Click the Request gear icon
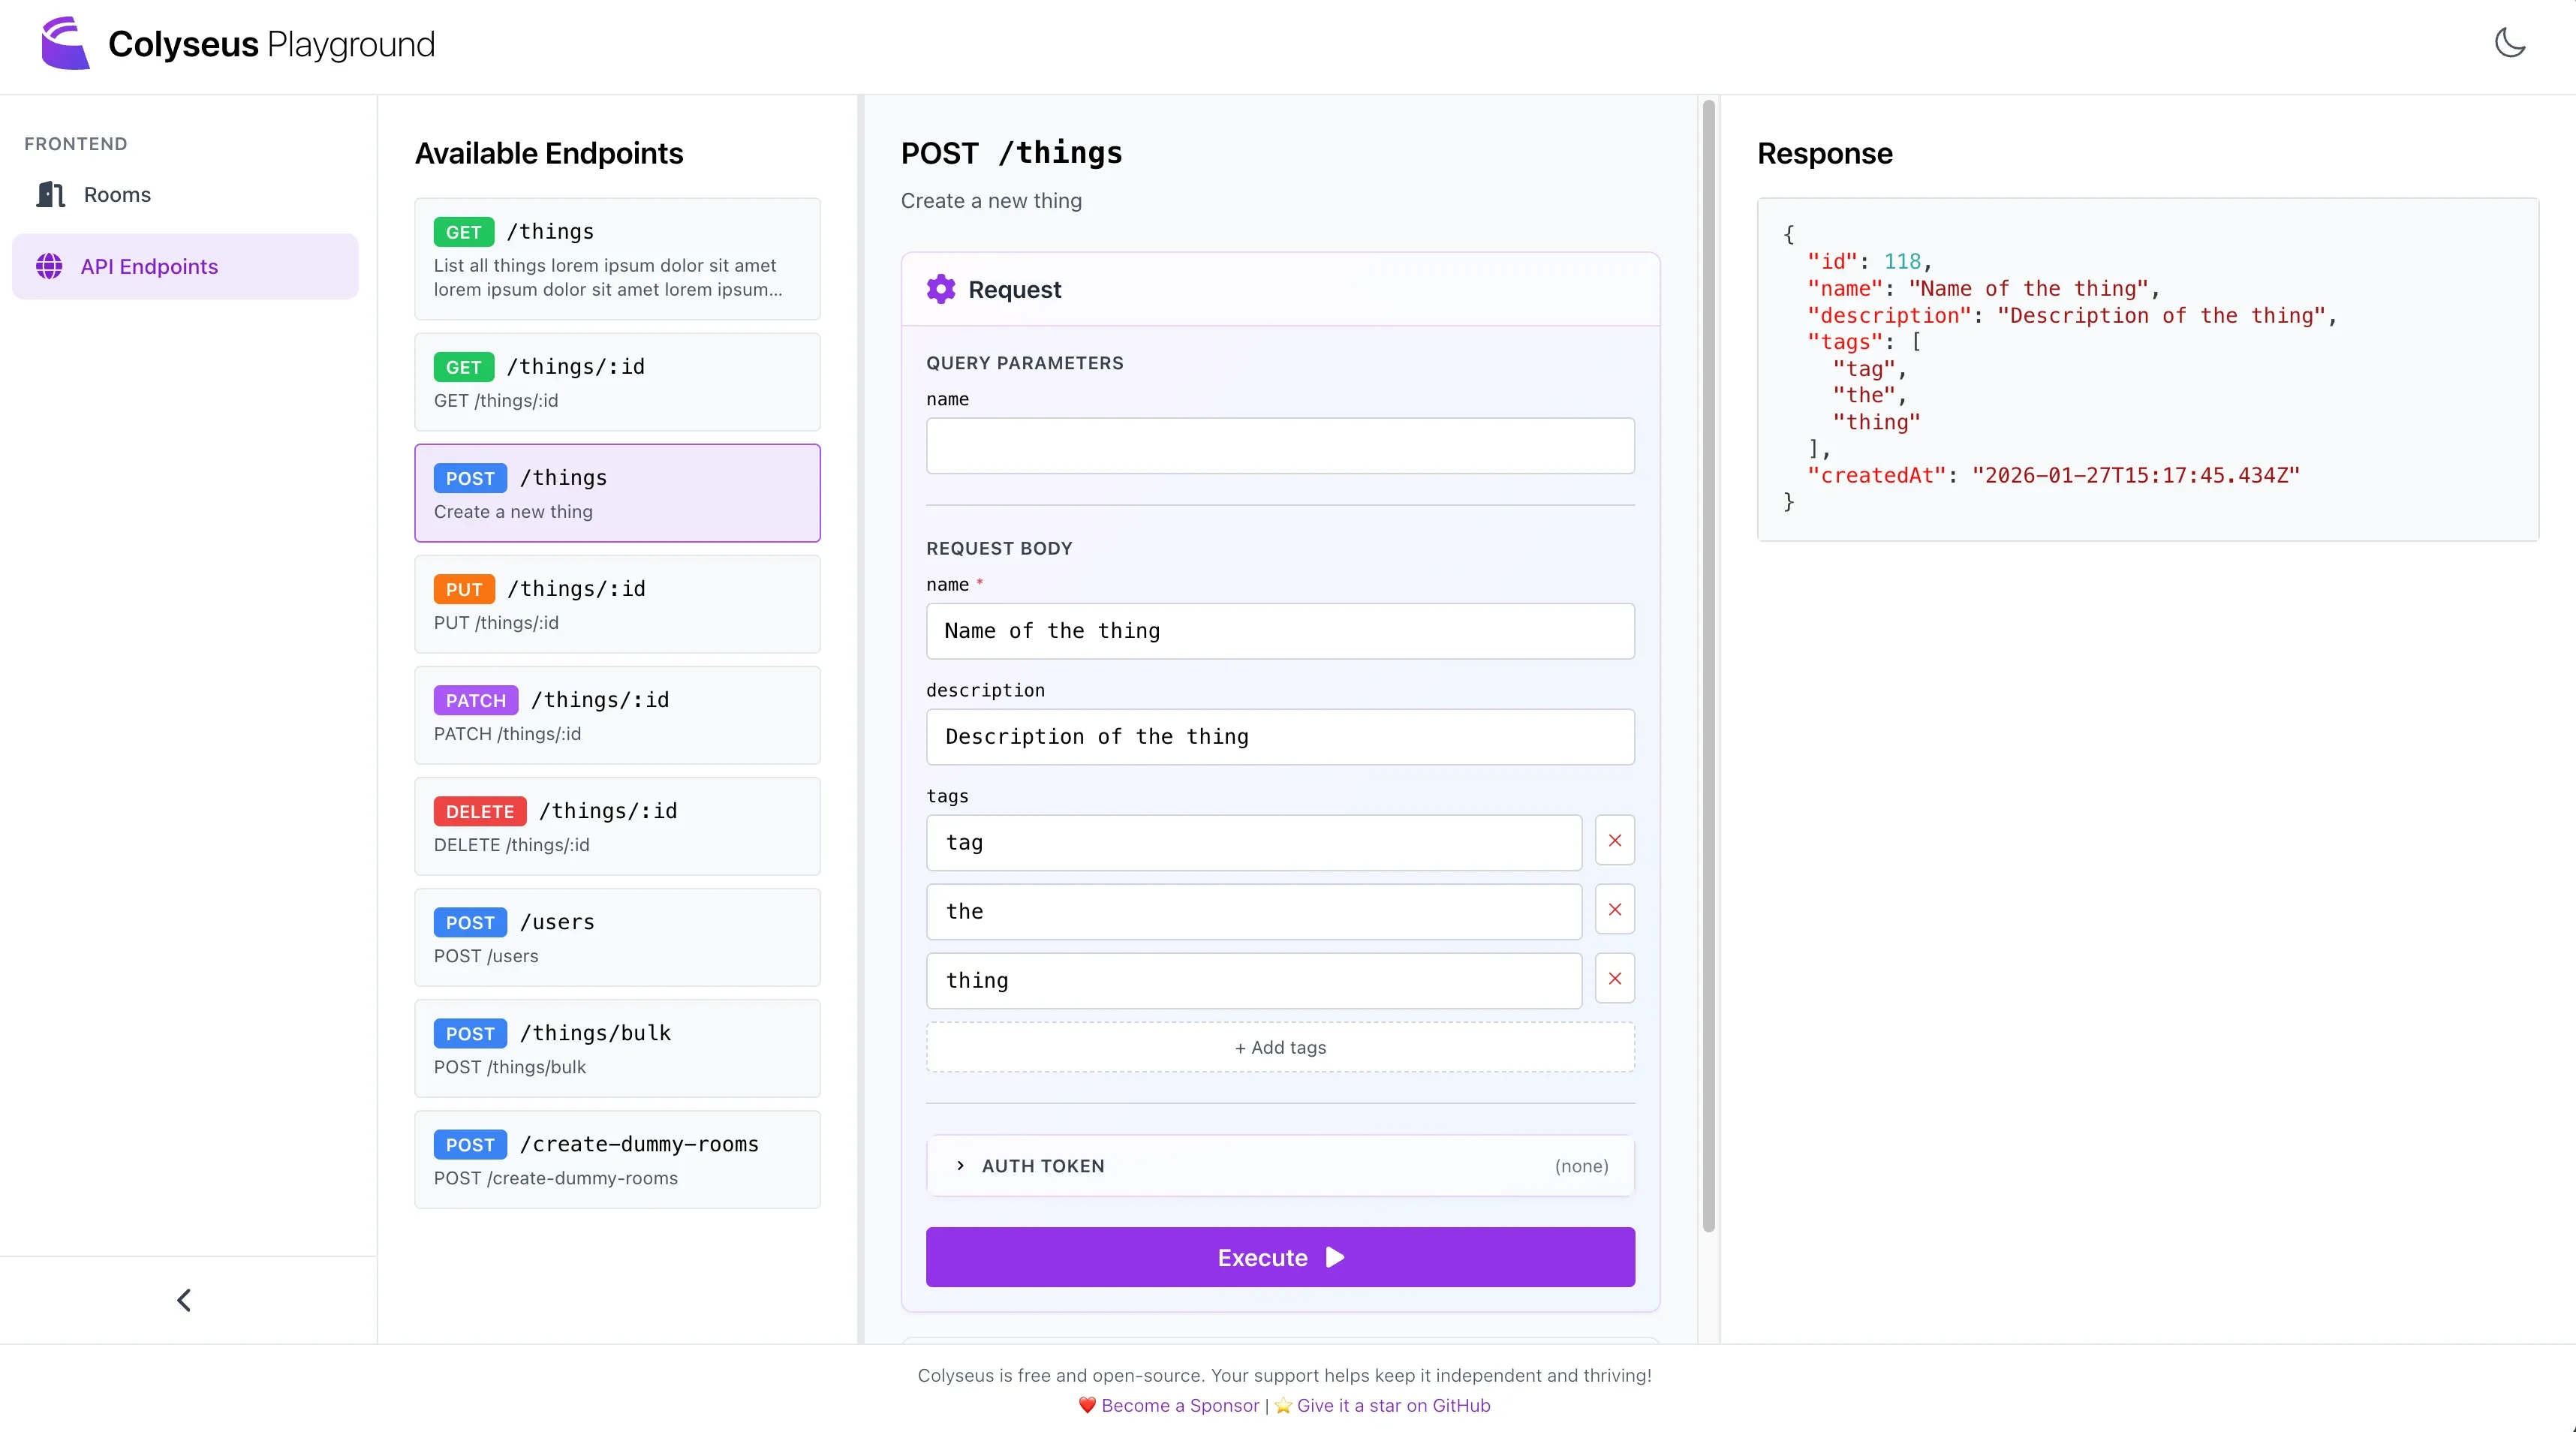The image size is (2576, 1432). [x=940, y=289]
